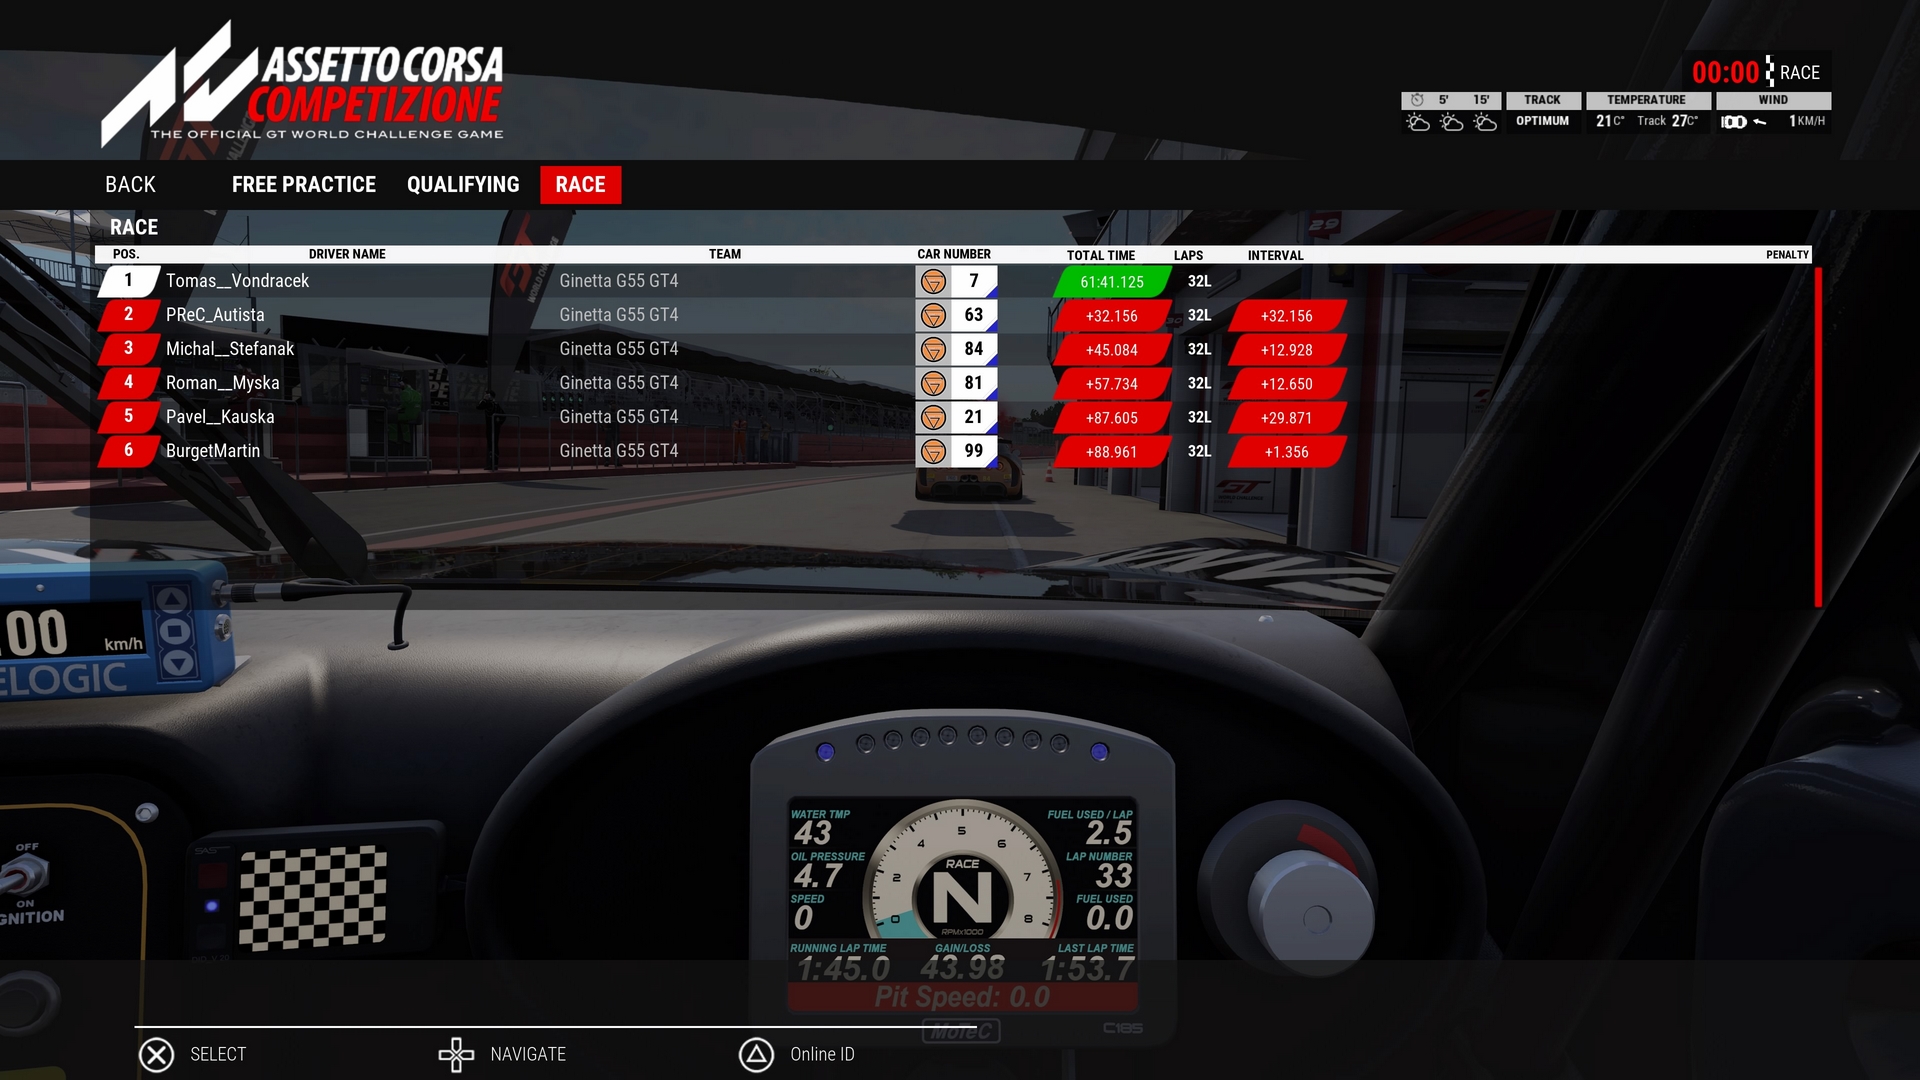Click the 00:00 session timer
1920x1080 pixels.
[x=1725, y=72]
